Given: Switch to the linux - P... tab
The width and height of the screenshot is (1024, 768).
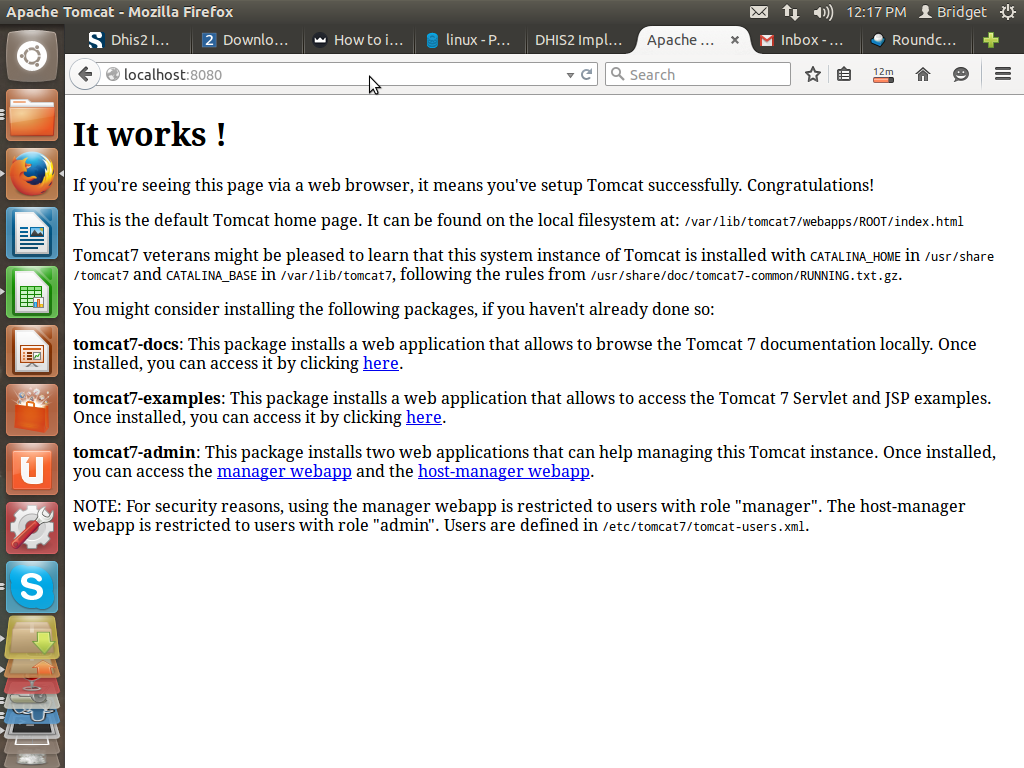Looking at the screenshot, I should (x=469, y=40).
